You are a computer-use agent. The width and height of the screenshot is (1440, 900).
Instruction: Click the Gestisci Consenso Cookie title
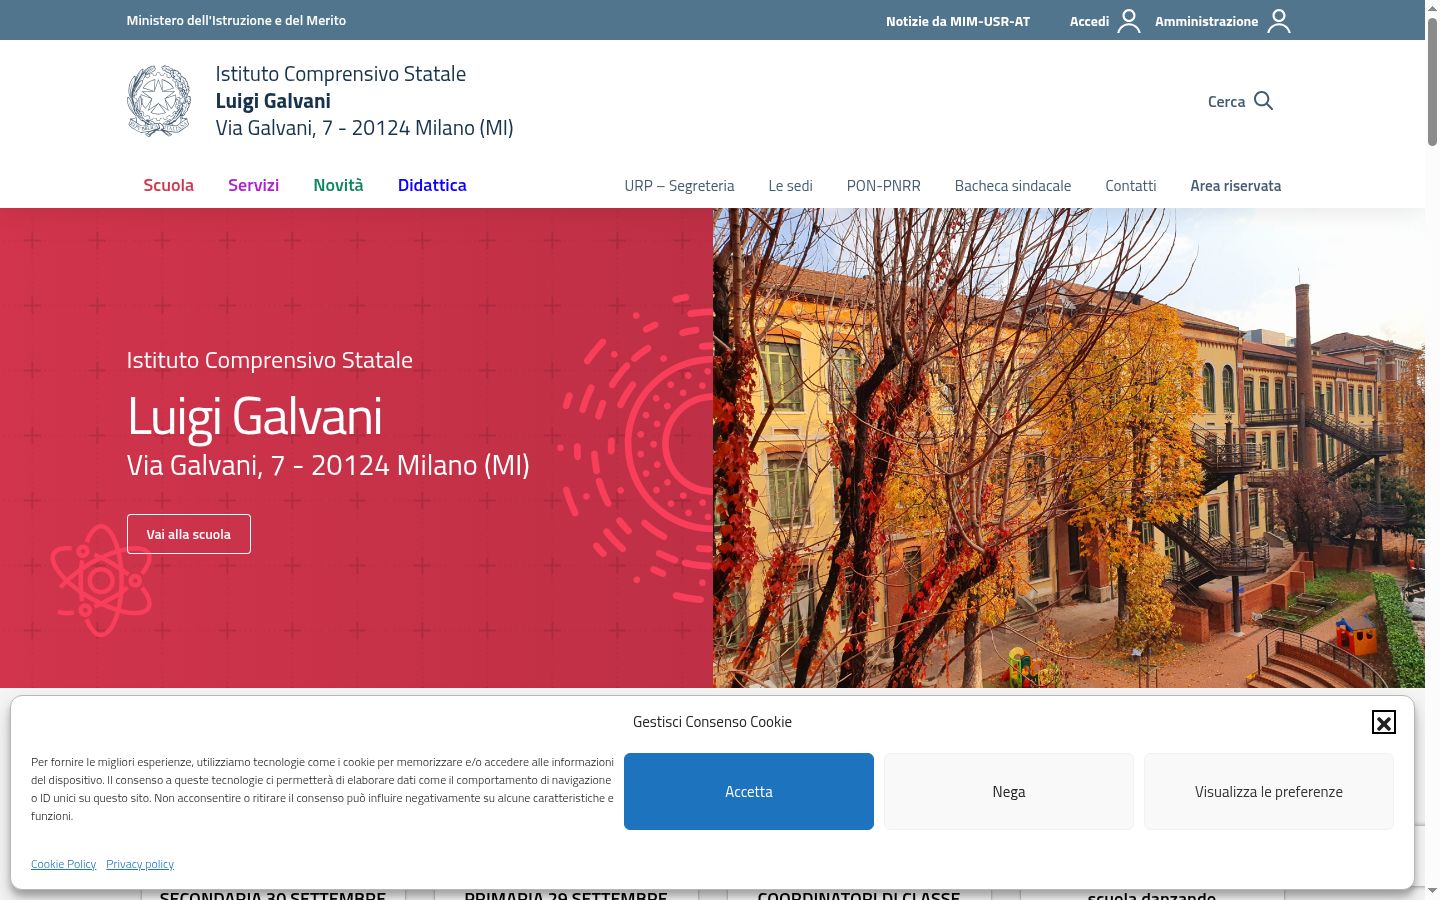712,722
